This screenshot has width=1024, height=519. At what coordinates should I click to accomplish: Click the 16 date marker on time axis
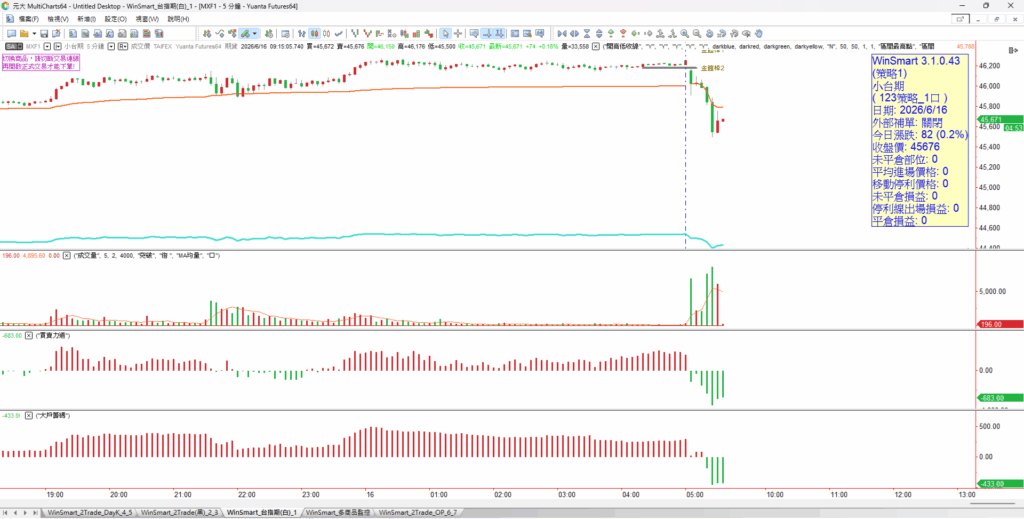point(370,494)
